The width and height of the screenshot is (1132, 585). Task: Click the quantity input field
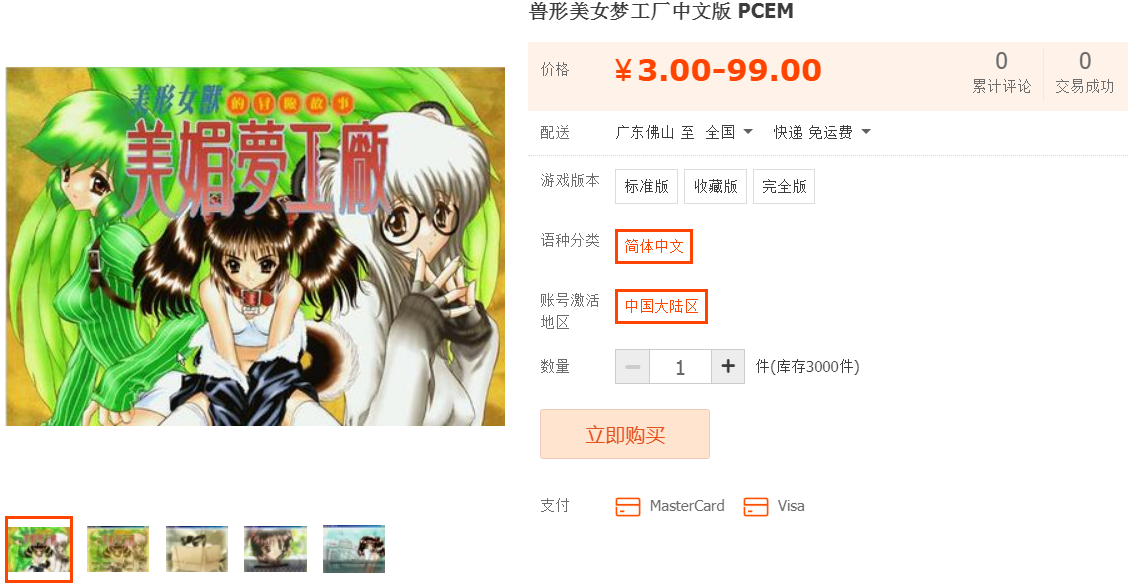pos(680,366)
